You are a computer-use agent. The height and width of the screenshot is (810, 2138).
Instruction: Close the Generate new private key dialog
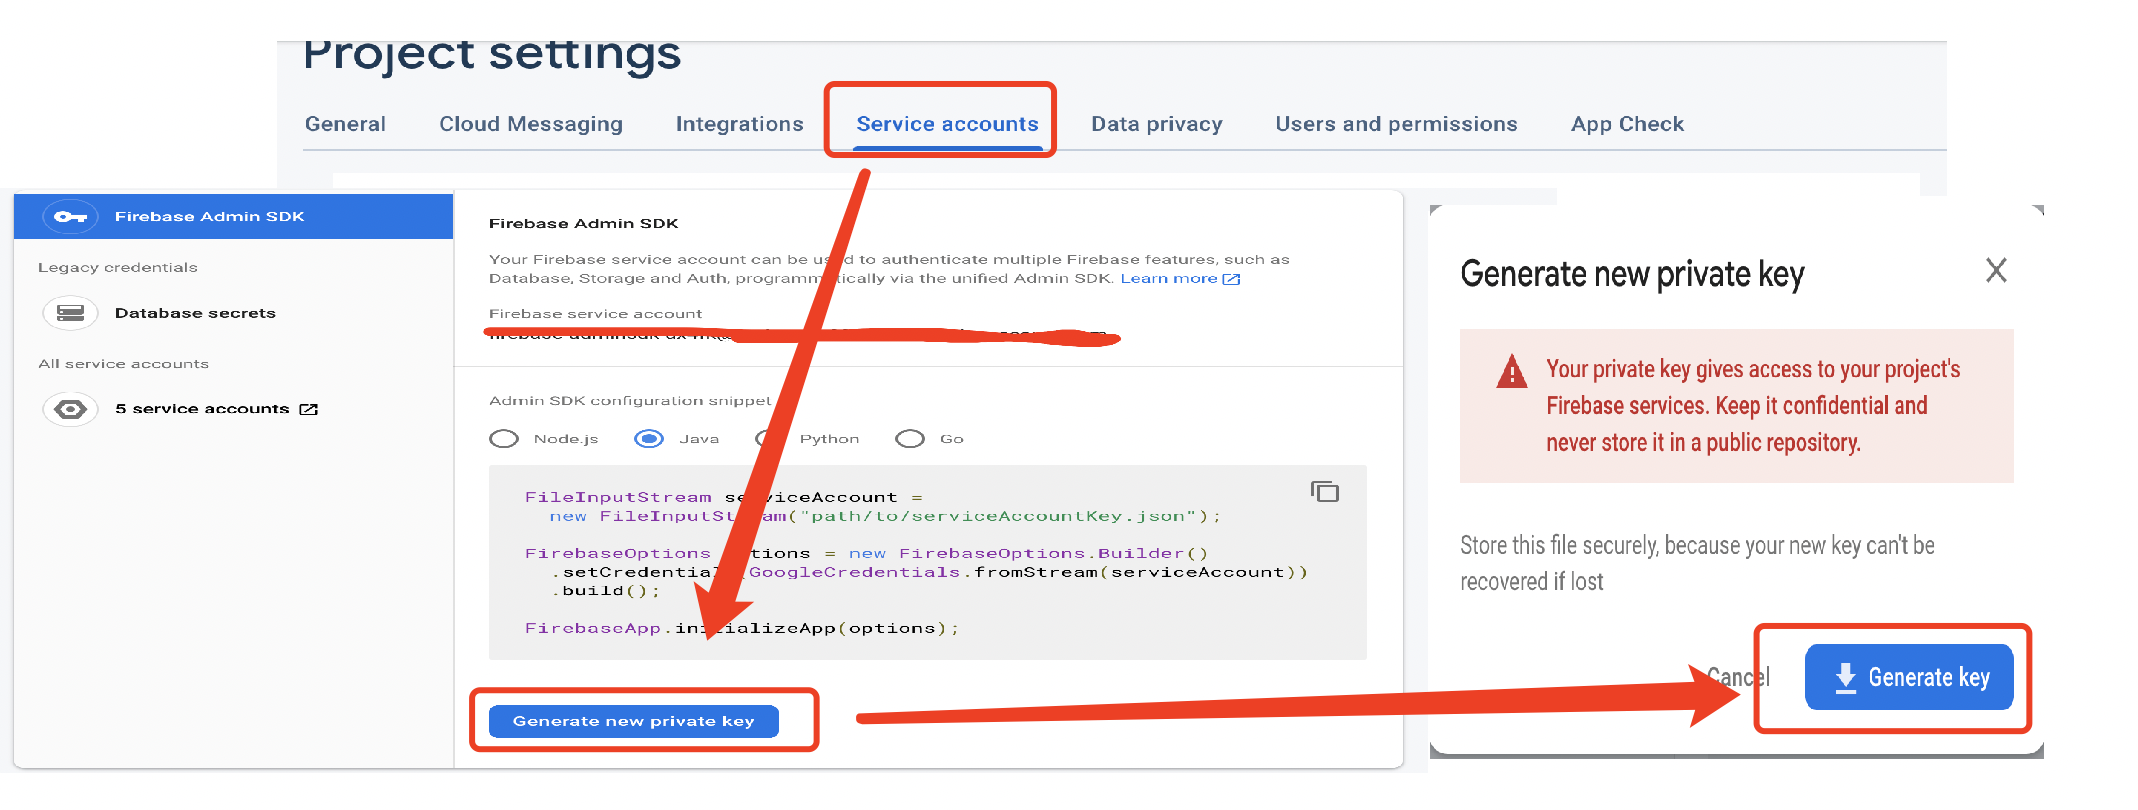[x=1996, y=270]
